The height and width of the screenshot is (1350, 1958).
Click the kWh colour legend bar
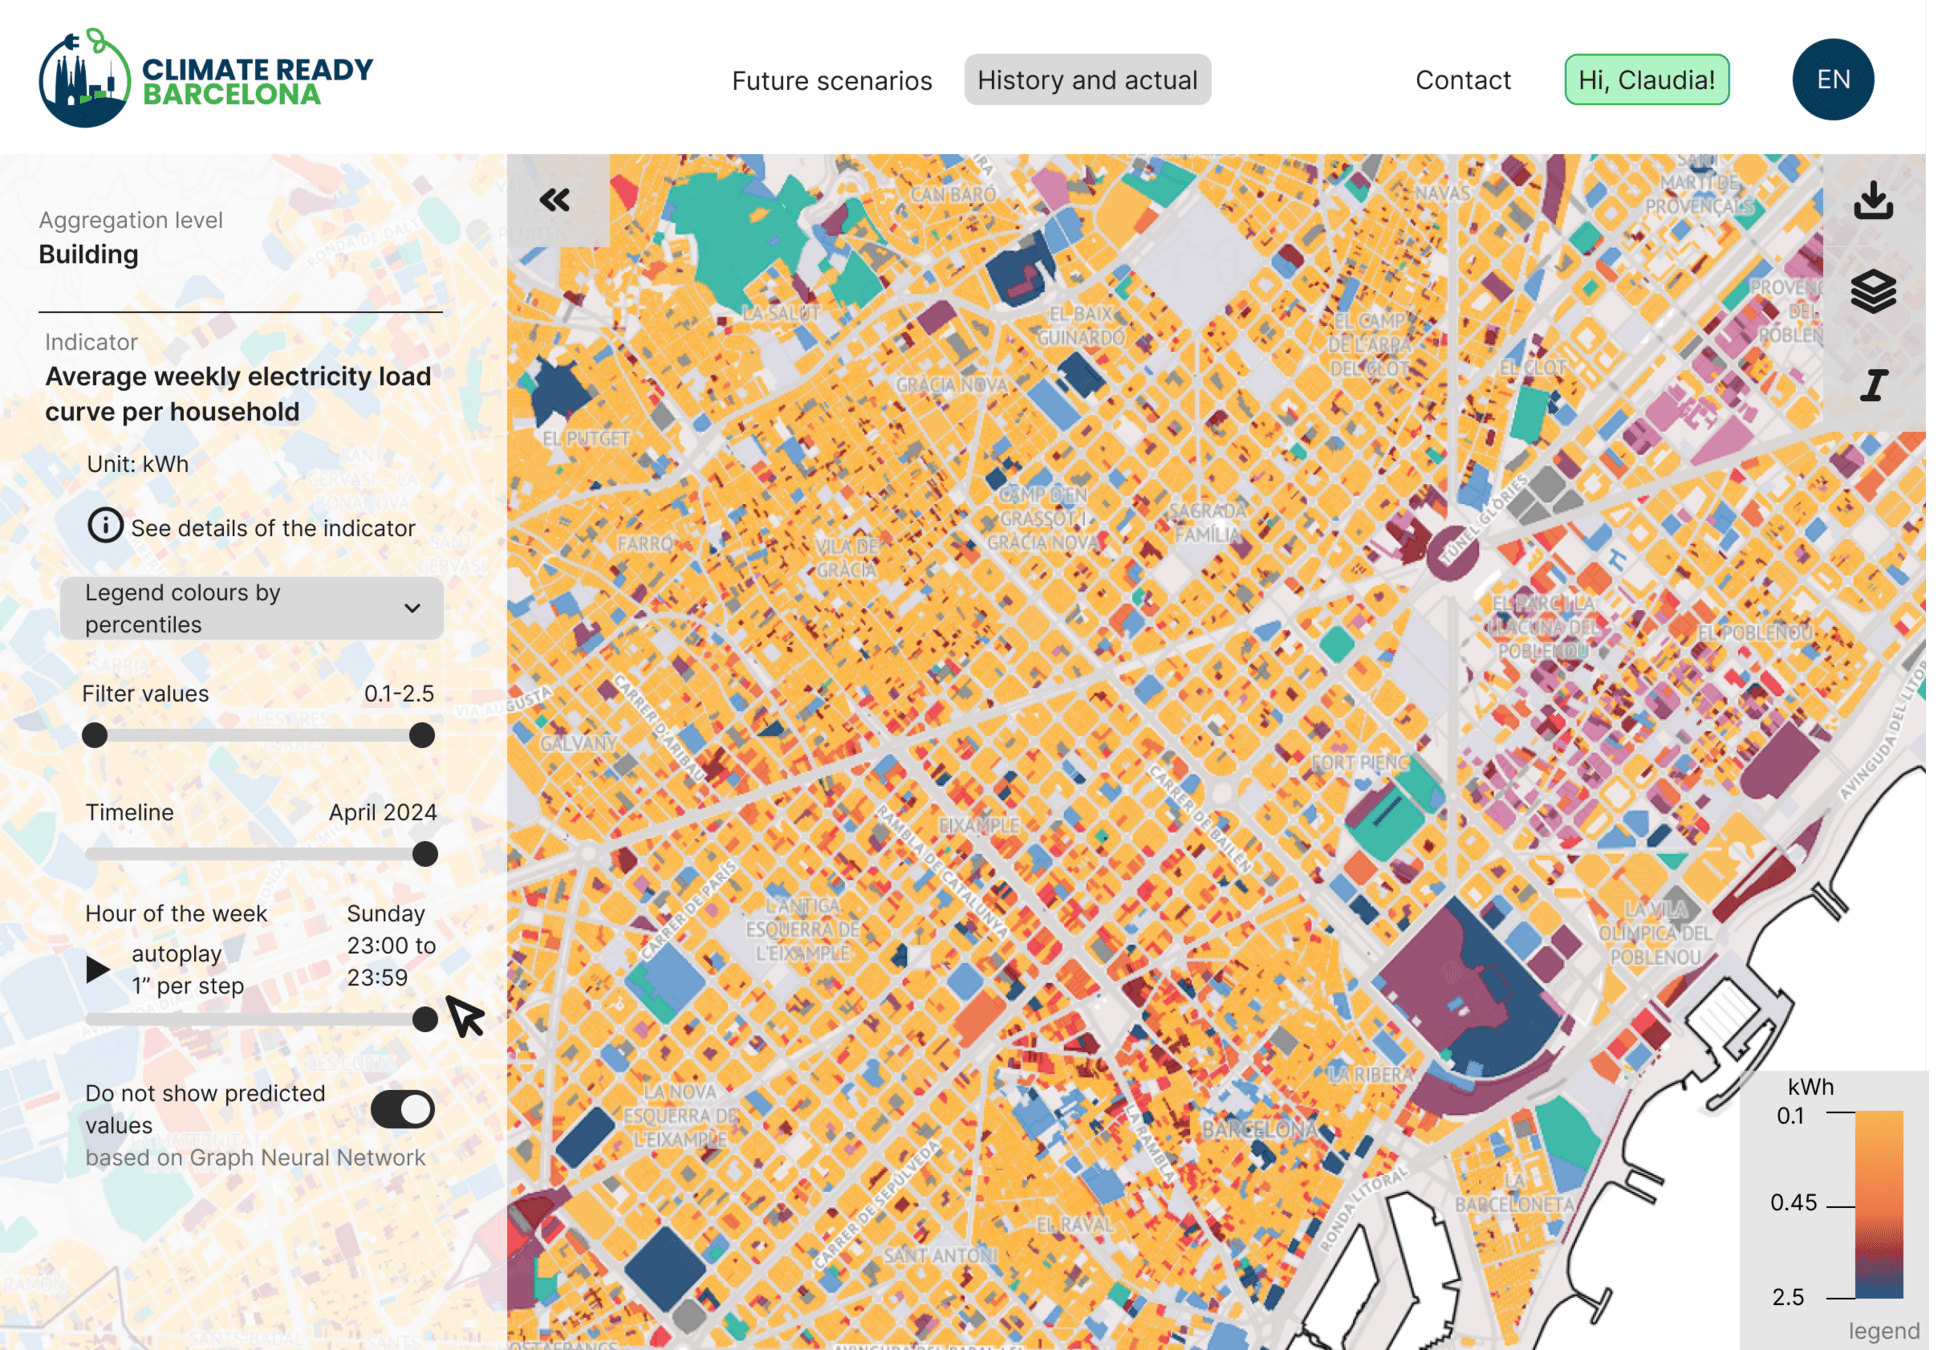pos(1878,1204)
